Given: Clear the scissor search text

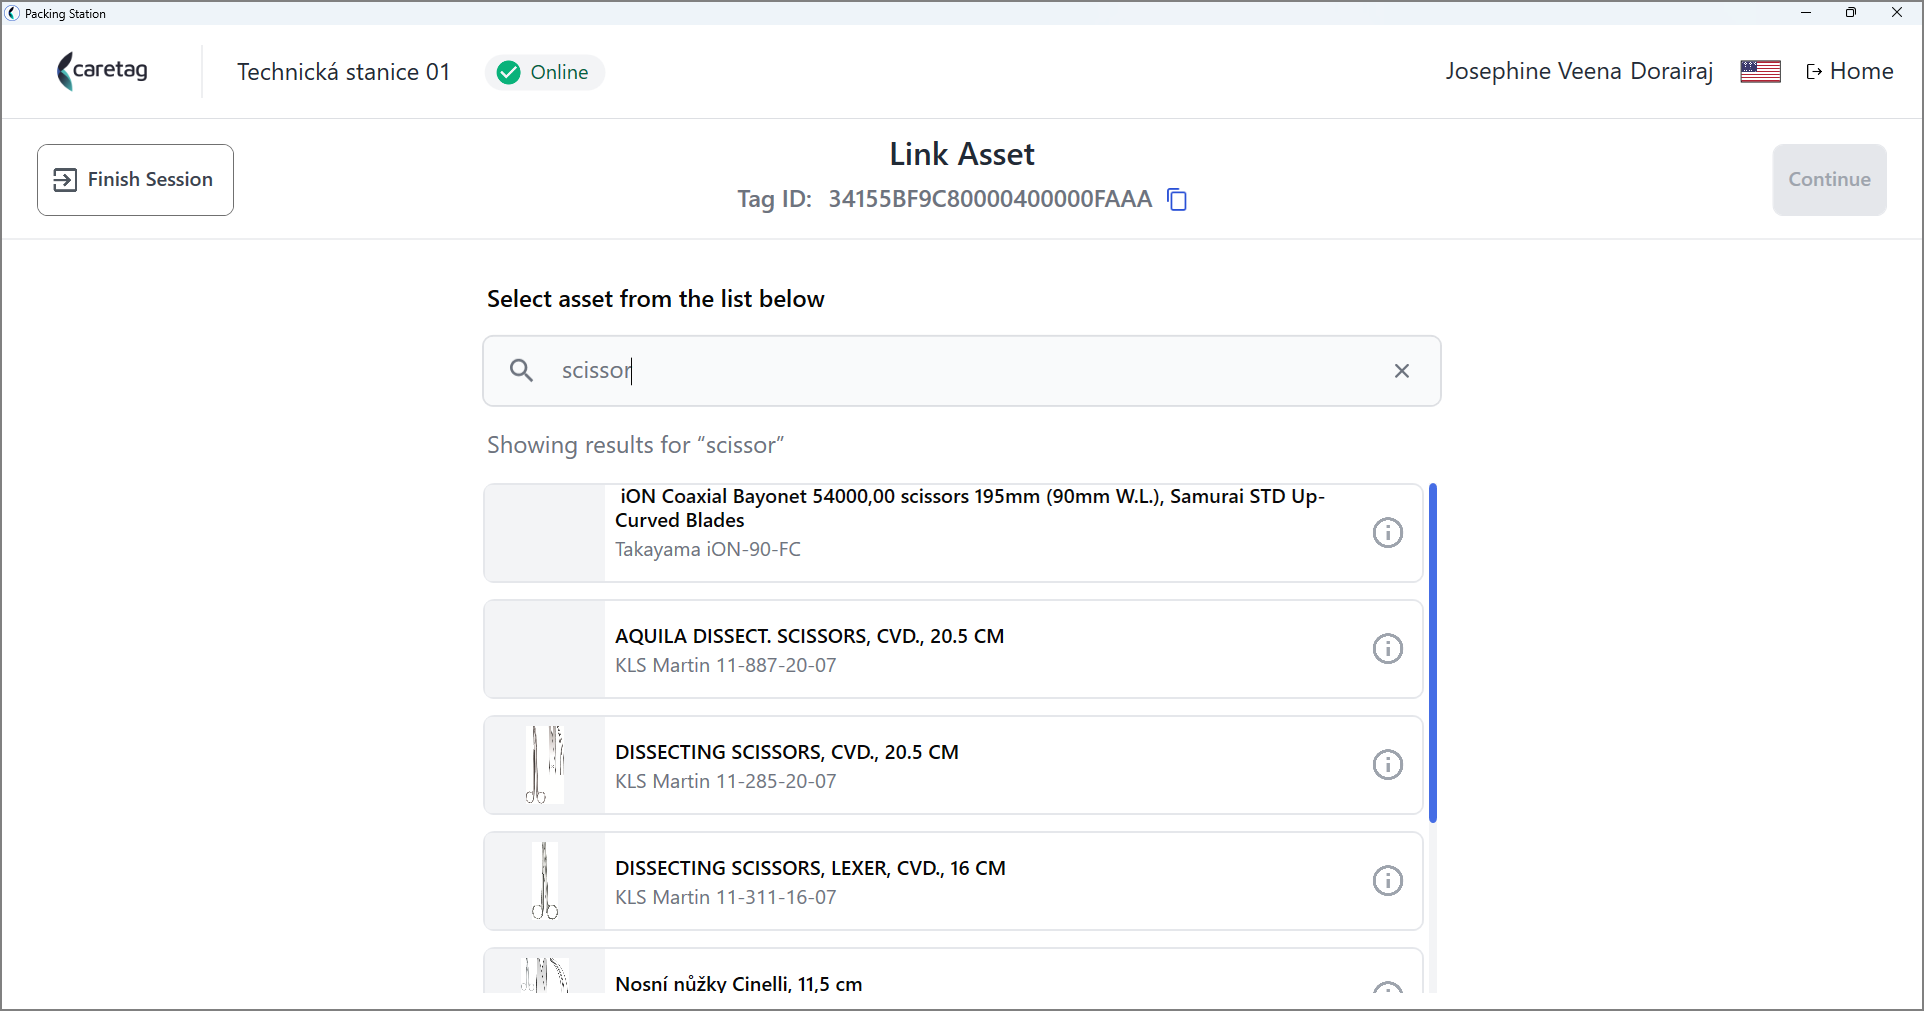Looking at the screenshot, I should click(1402, 371).
